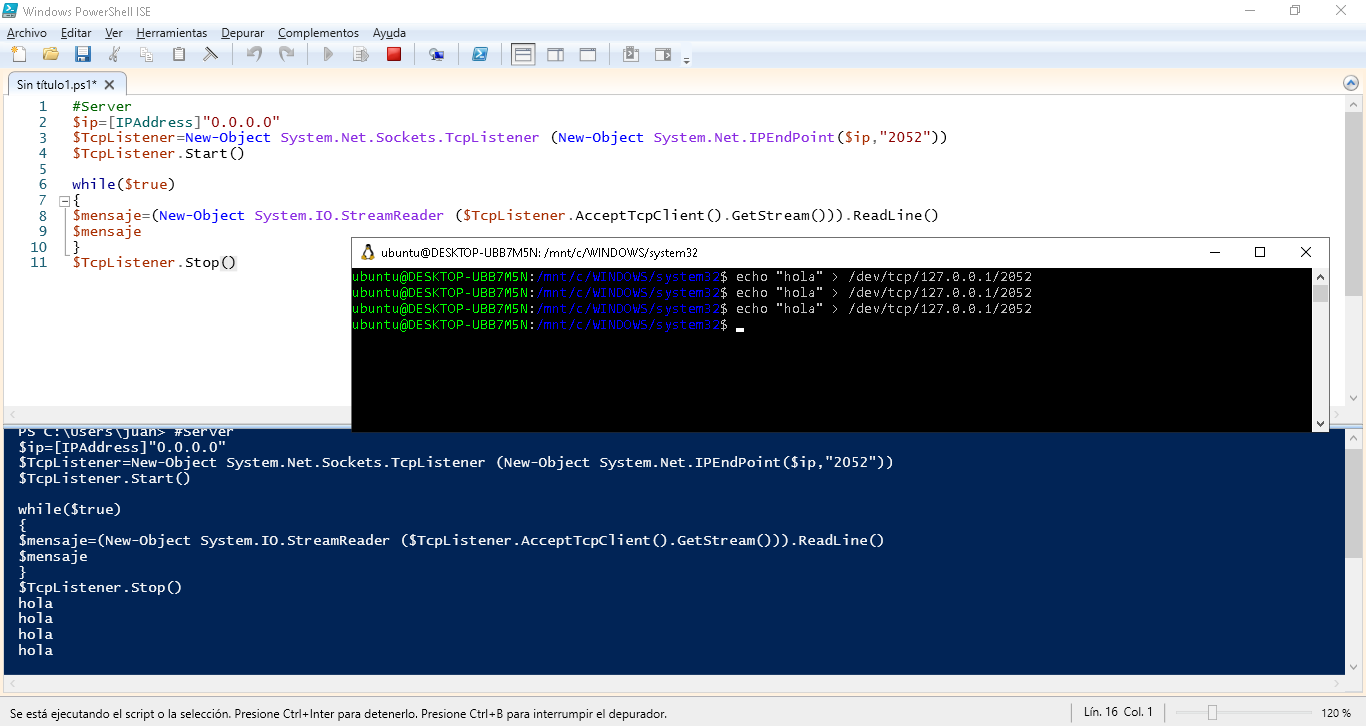Maximize the Ubuntu terminal window
Viewport: 1366px width, 726px height.
tap(1260, 252)
